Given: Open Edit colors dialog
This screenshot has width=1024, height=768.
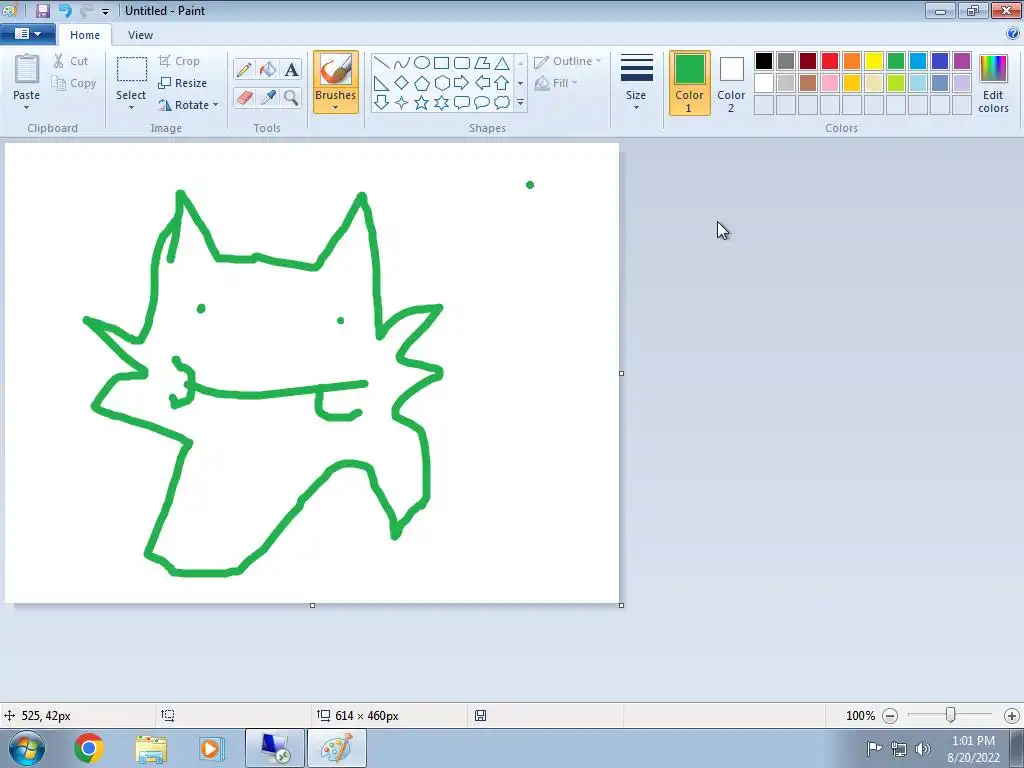Looking at the screenshot, I should coord(993,83).
